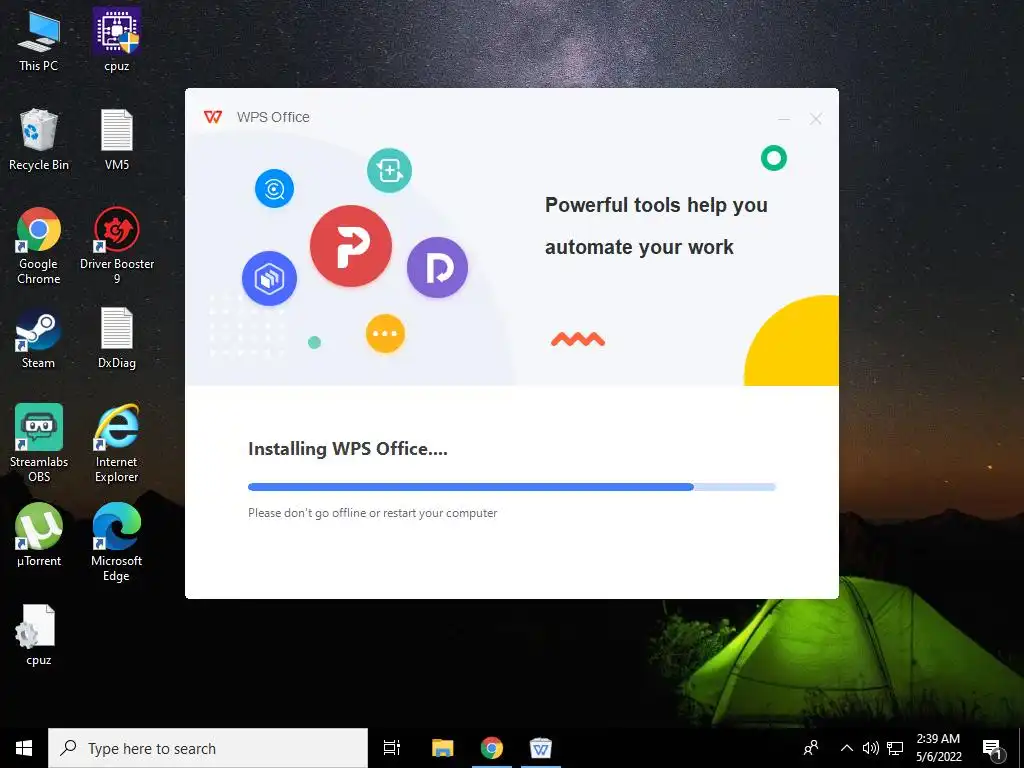Screen dimensions: 1024x768
Task: Select the cpuz shield desktop shortcut
Action: coord(116,40)
